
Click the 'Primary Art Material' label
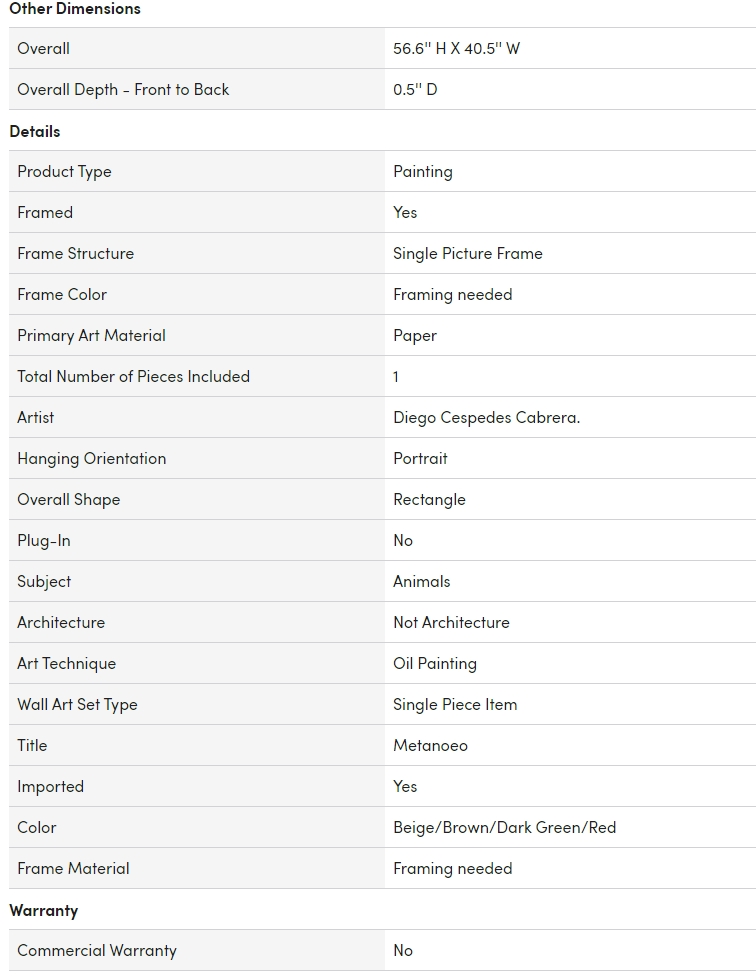coord(91,335)
